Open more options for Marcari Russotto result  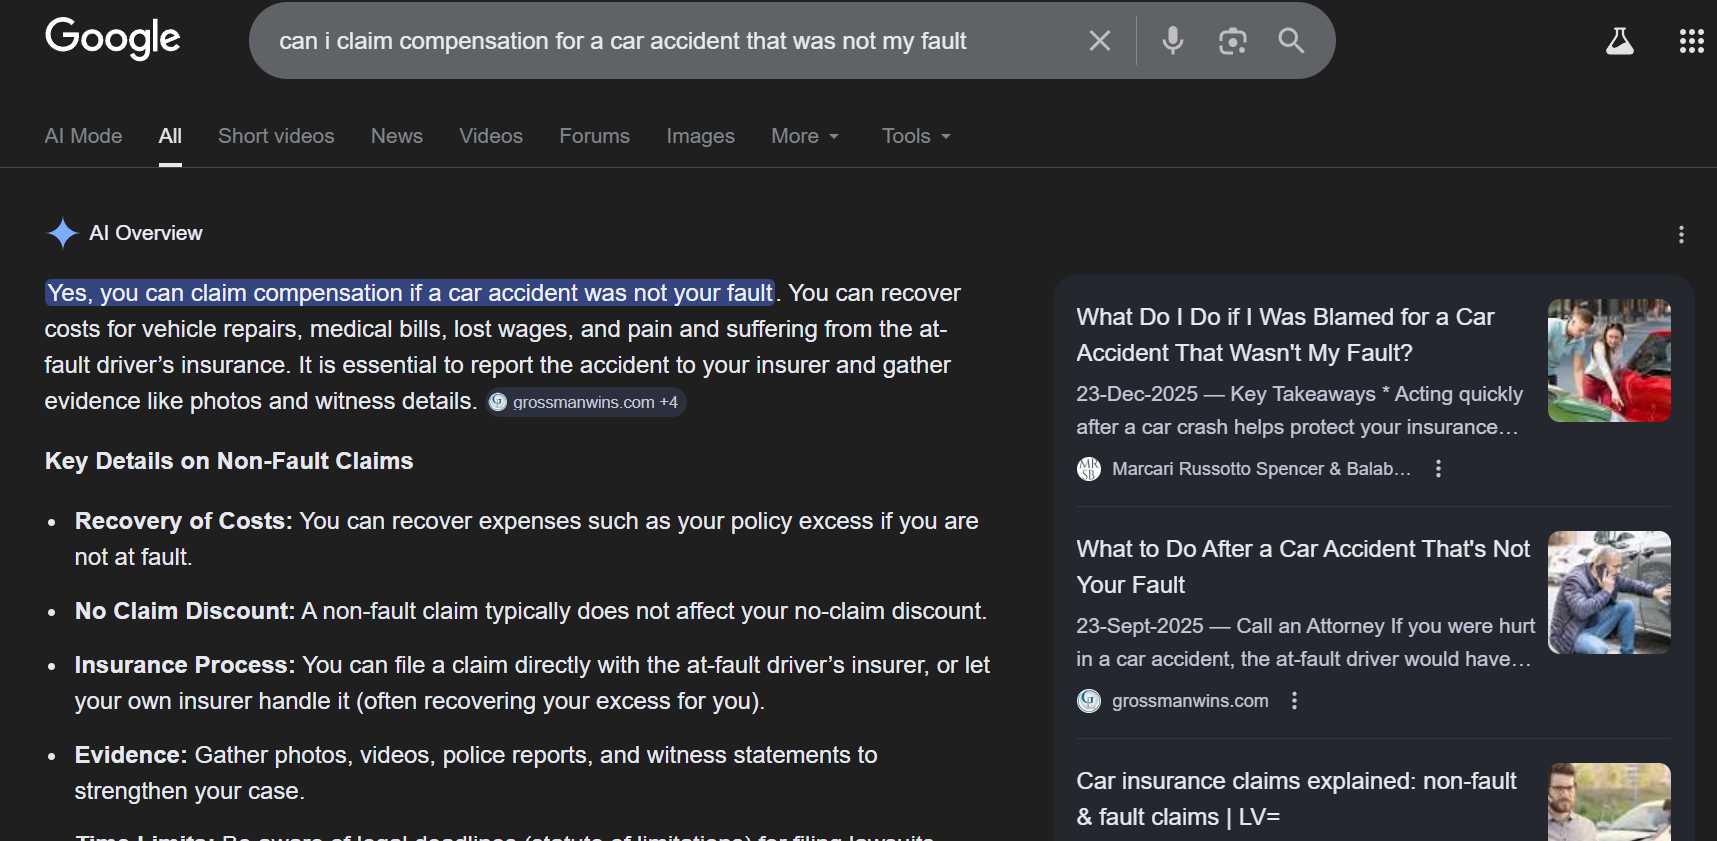click(x=1438, y=468)
